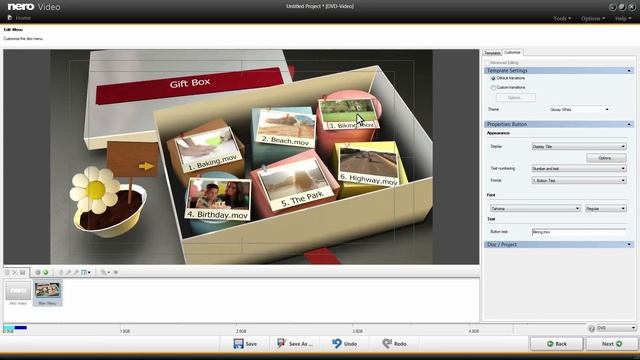Collapse the Properties: Button section
Viewport: 640px width, 360px height.
(x=629, y=124)
